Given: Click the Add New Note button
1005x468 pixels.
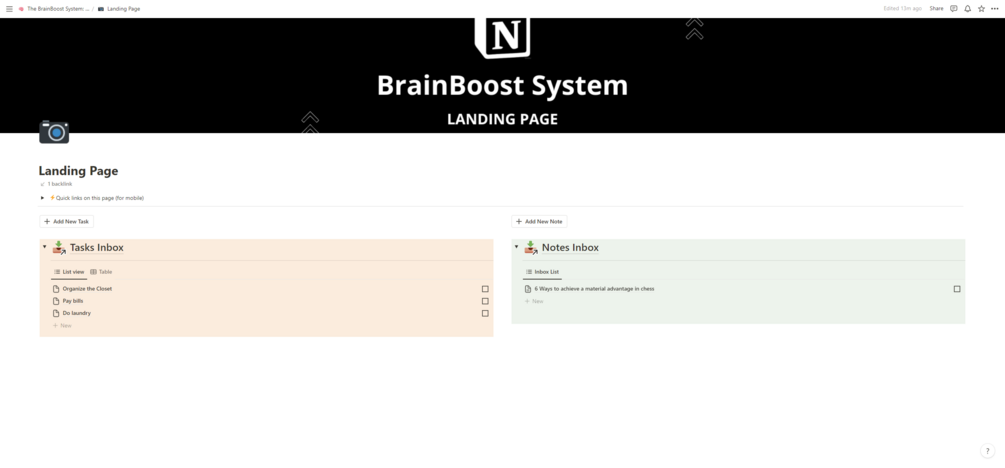Looking at the screenshot, I should (x=539, y=222).
